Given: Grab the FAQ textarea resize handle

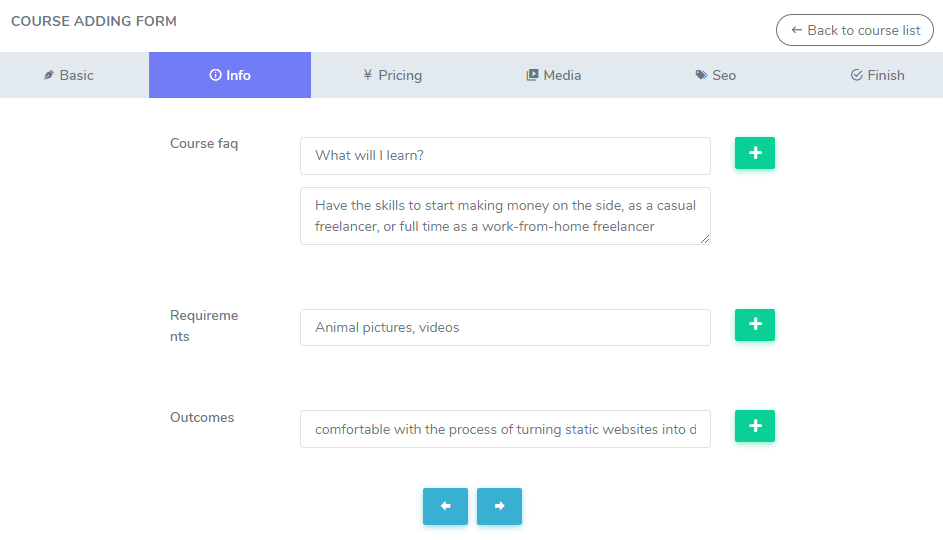Looking at the screenshot, I should coord(705,239).
